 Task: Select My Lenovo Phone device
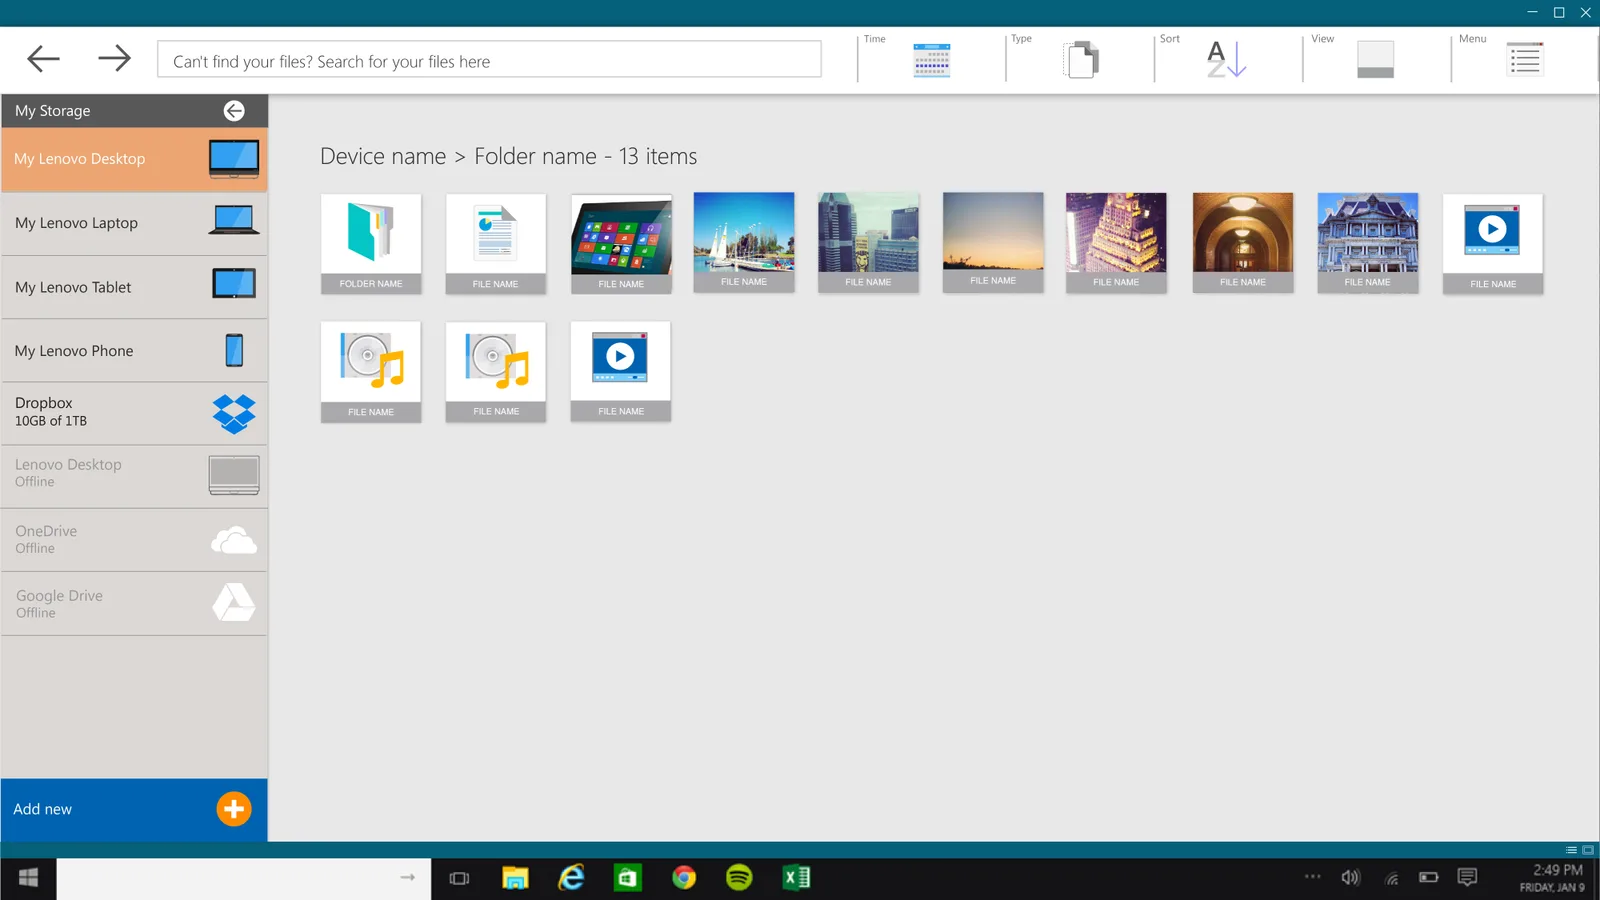tap(134, 351)
